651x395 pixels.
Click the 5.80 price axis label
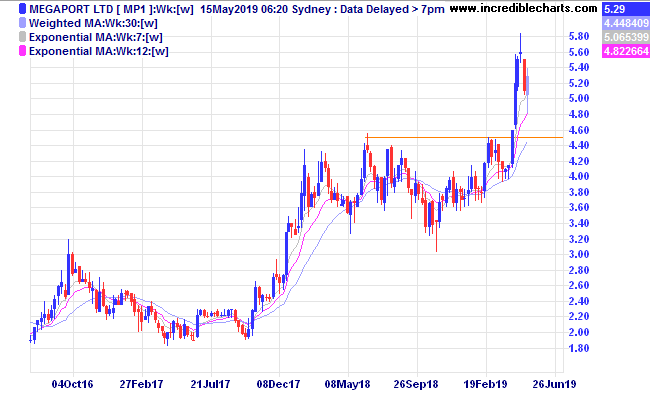click(579, 36)
